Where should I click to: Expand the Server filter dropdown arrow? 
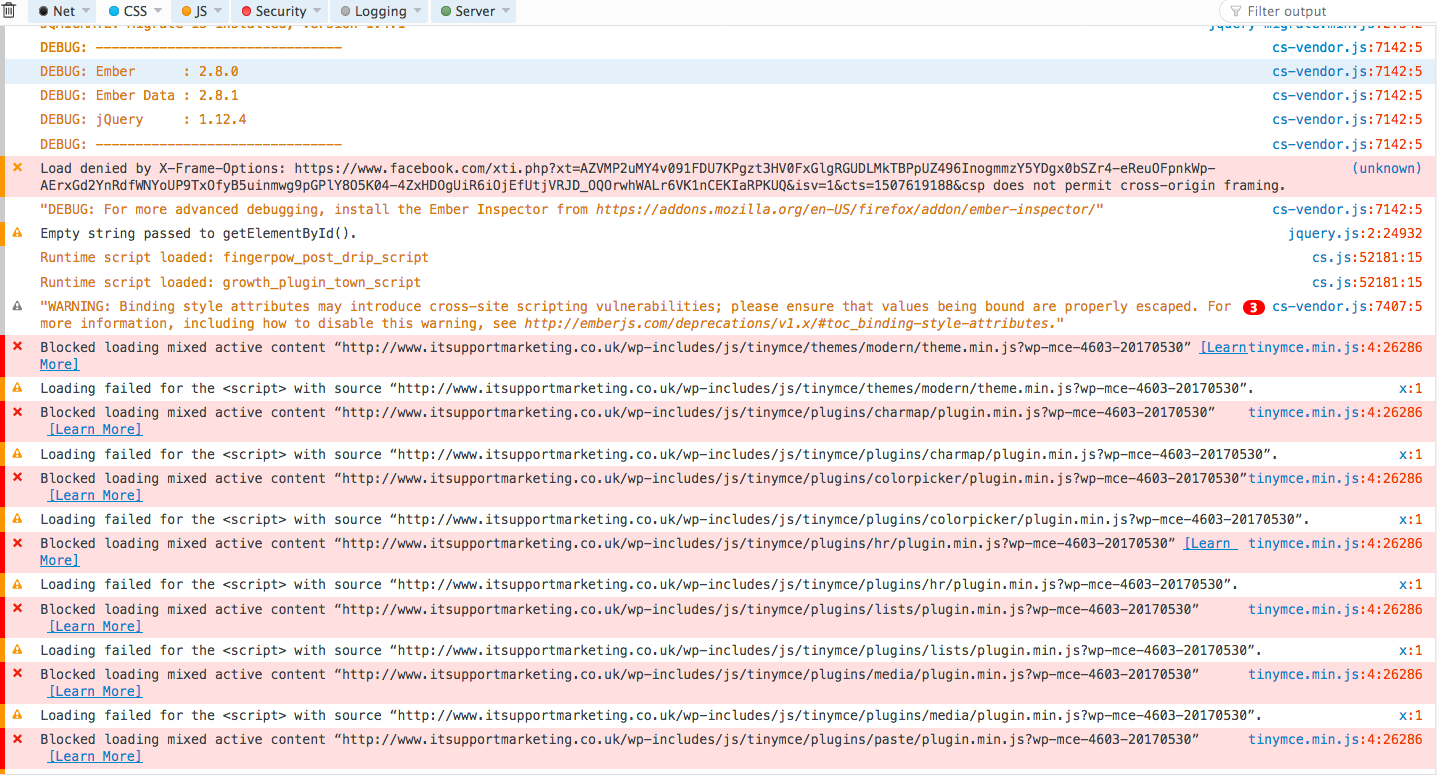507,11
